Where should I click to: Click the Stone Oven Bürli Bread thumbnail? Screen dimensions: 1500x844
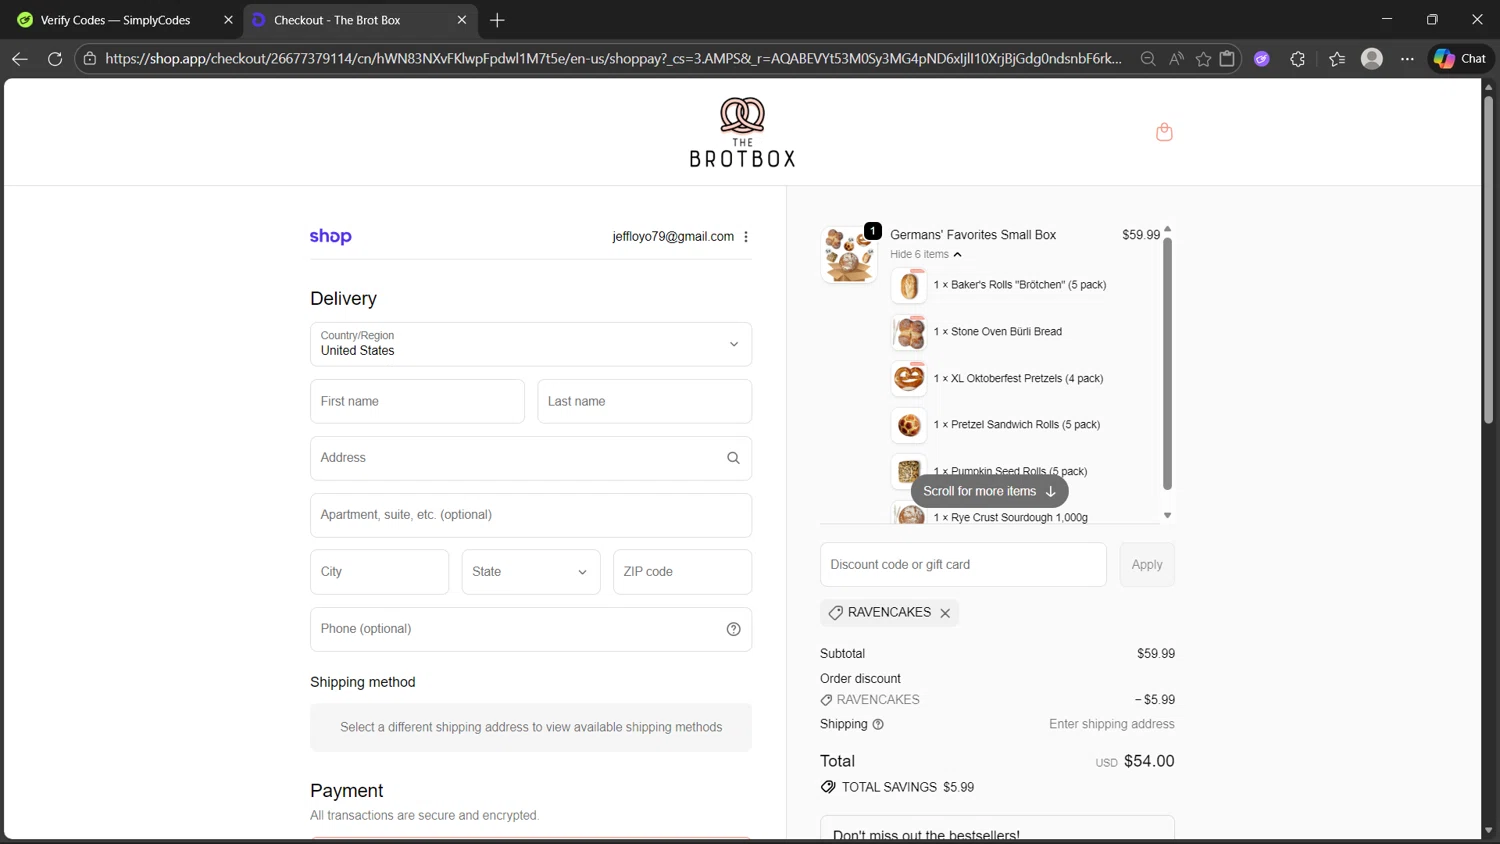coord(909,332)
